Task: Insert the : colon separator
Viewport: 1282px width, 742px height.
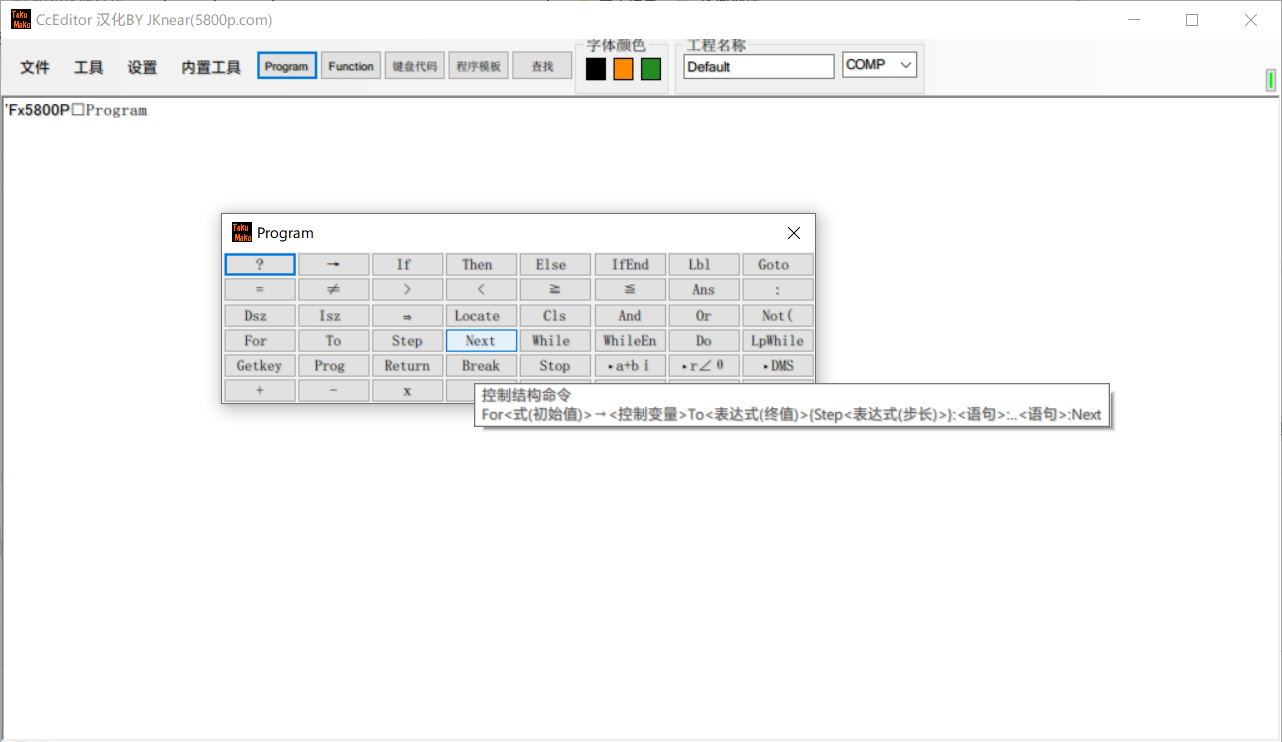Action: tap(778, 290)
